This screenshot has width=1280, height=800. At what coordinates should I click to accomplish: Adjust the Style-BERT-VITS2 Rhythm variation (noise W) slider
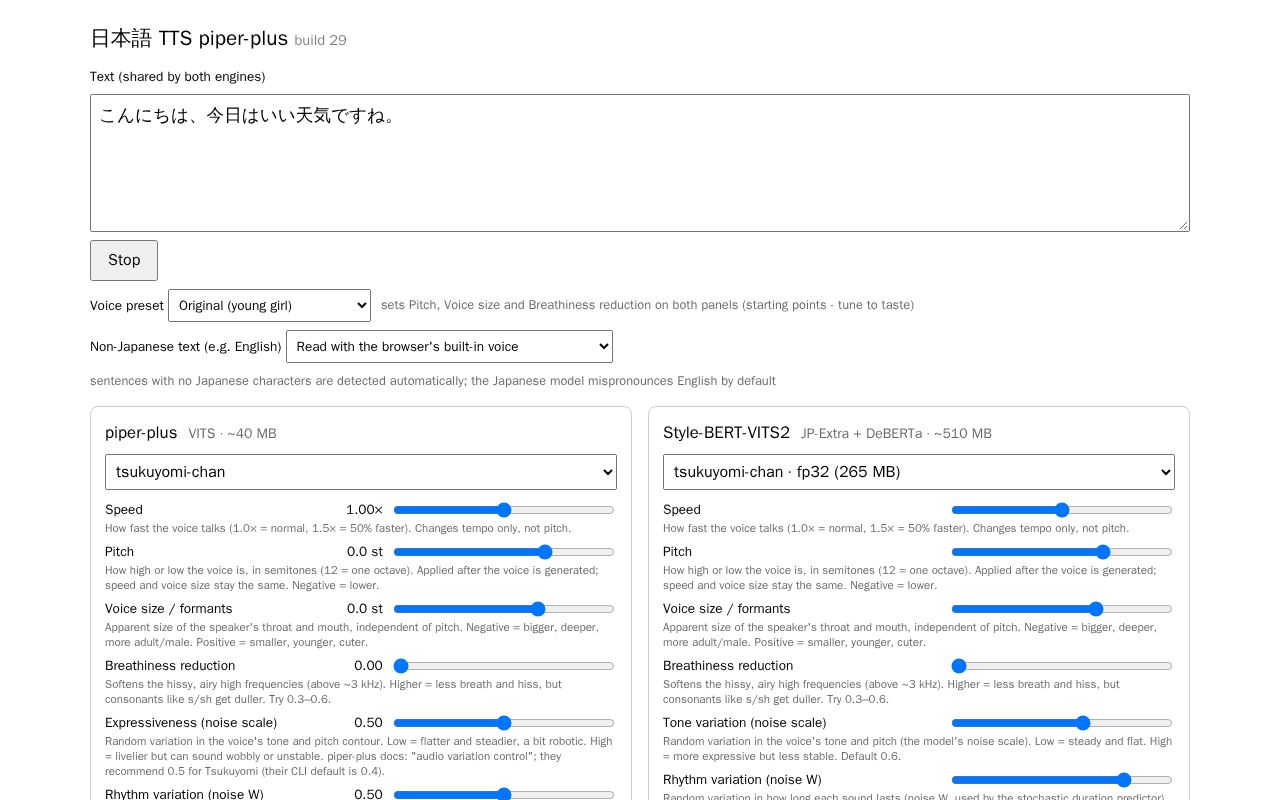pos(1062,780)
